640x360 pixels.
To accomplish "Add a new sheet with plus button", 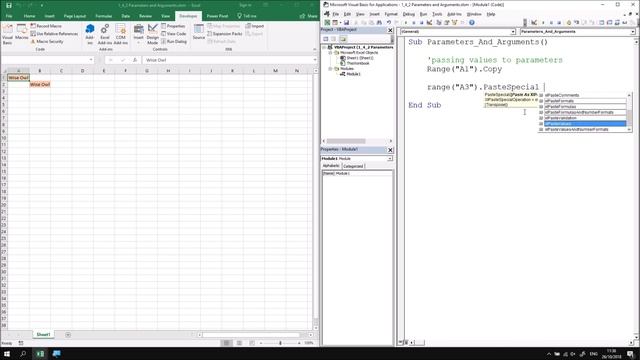I will tap(68, 335).
